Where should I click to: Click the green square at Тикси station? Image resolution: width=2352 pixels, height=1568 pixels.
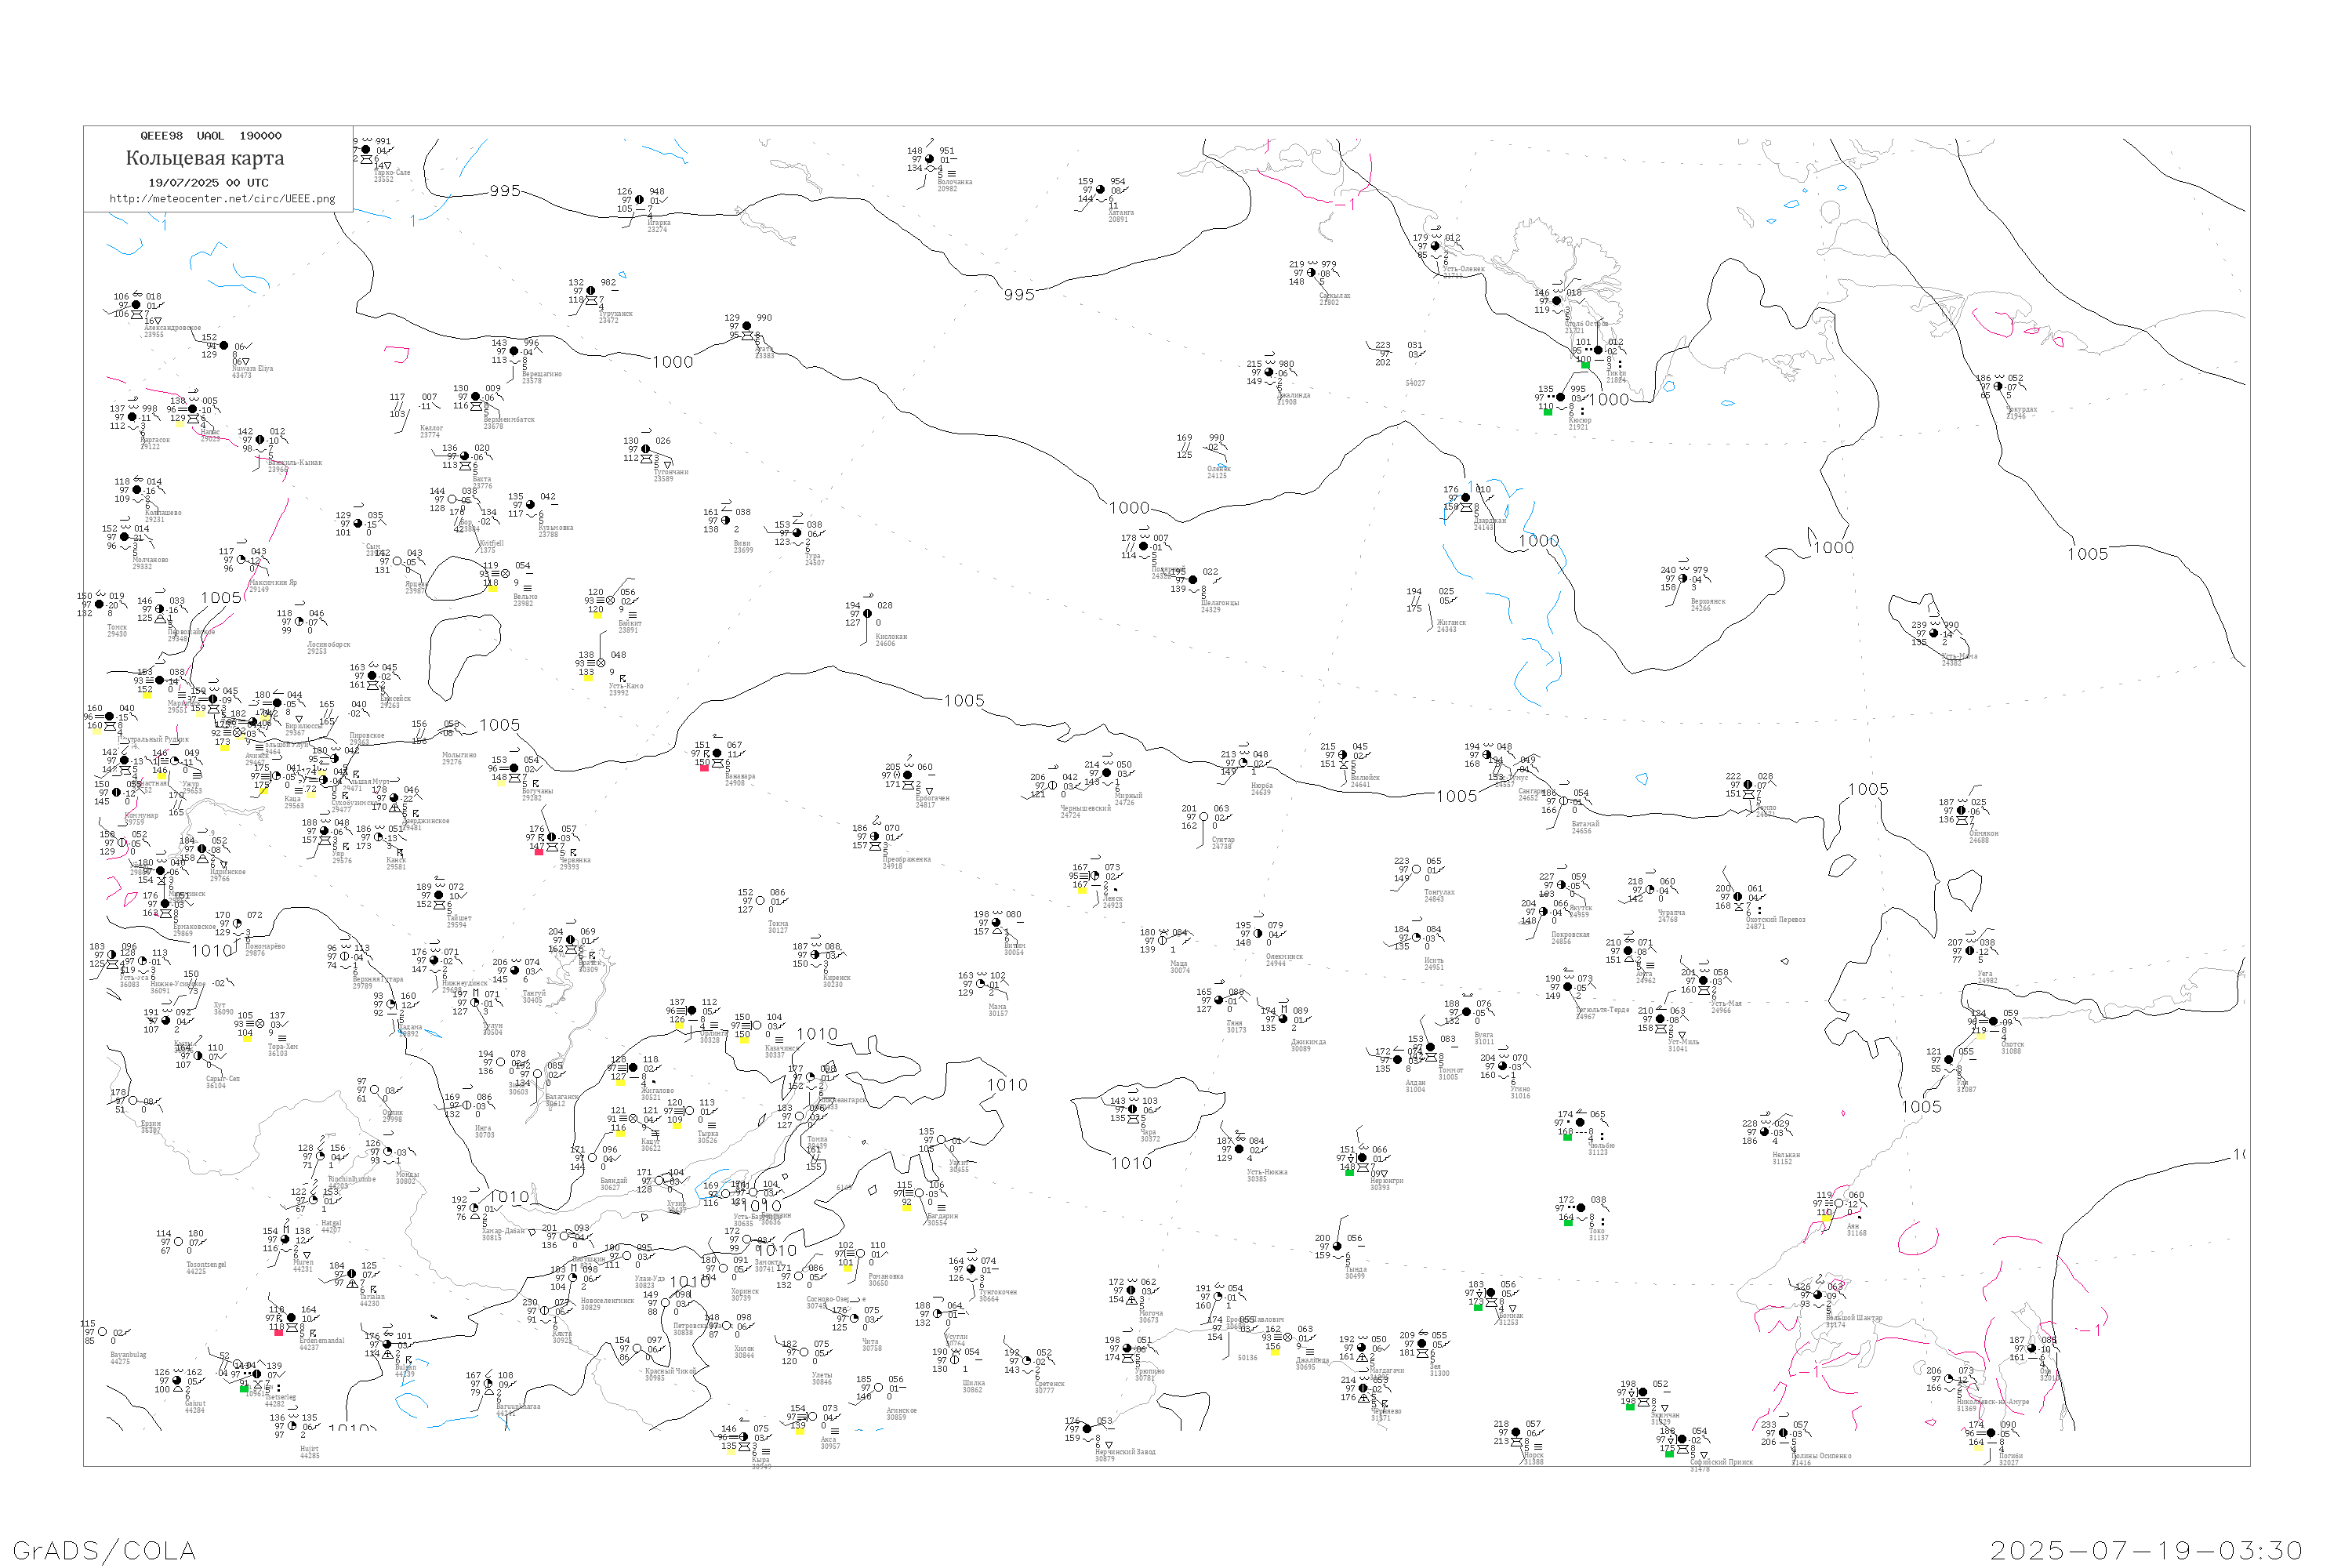click(1585, 366)
